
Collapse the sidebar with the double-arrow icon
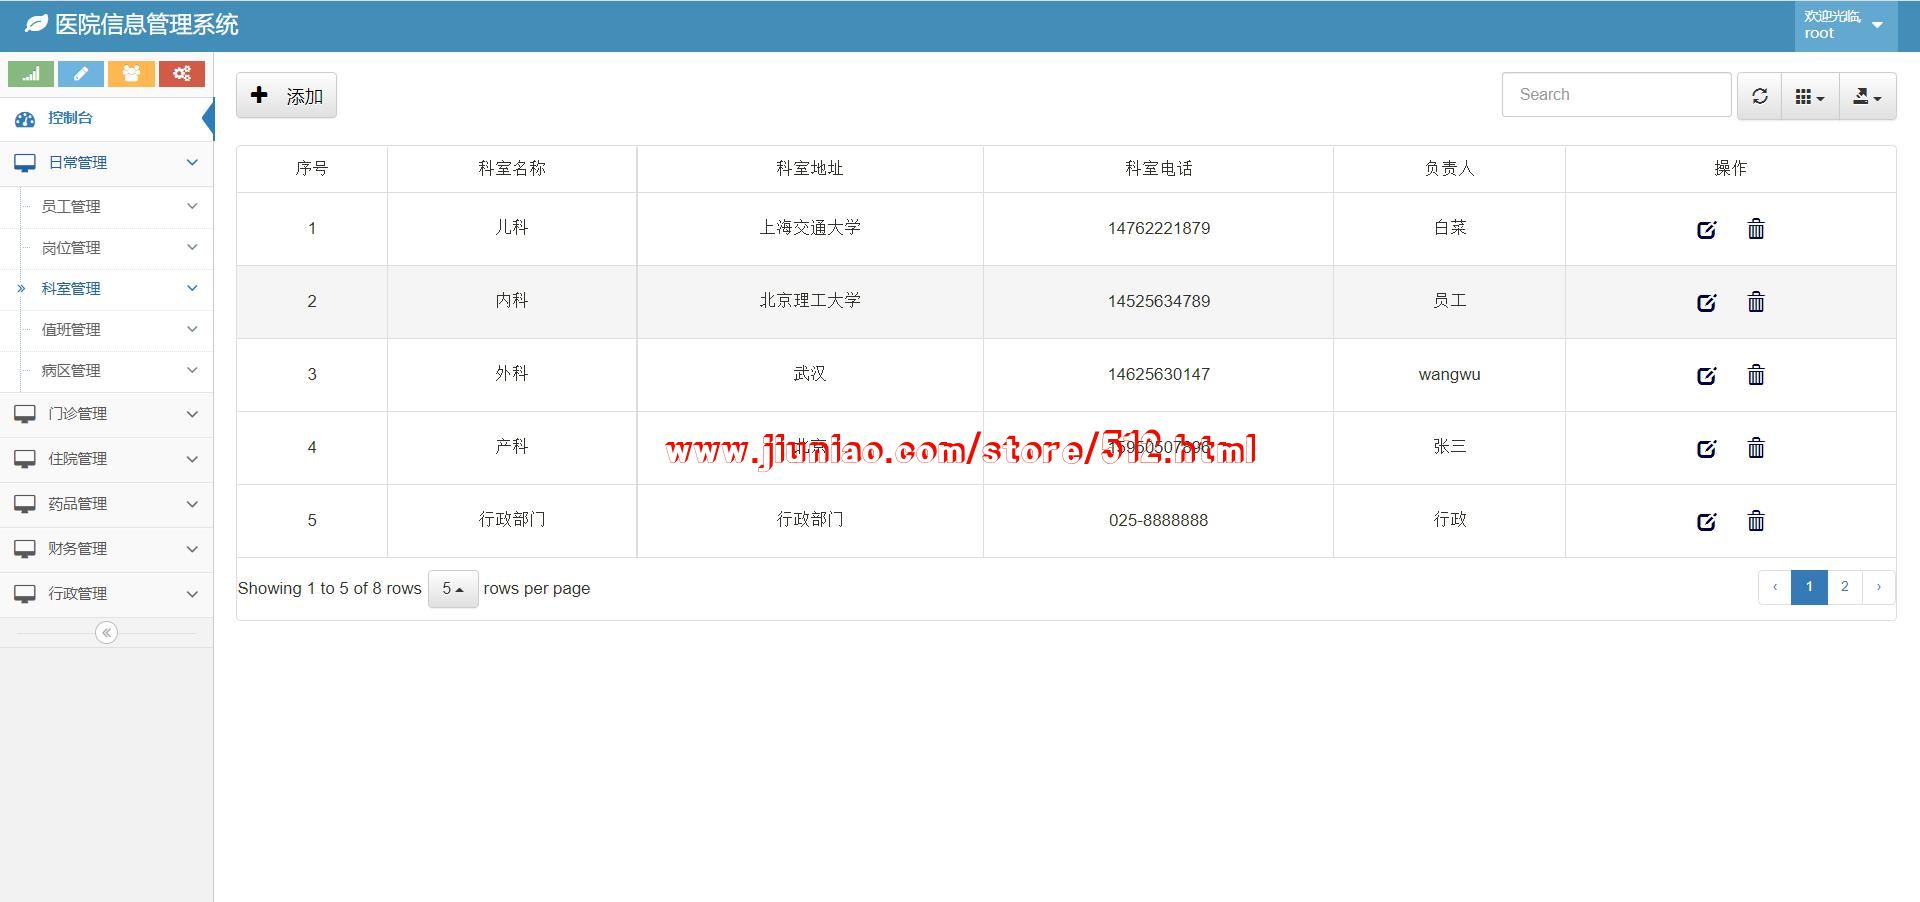(106, 633)
